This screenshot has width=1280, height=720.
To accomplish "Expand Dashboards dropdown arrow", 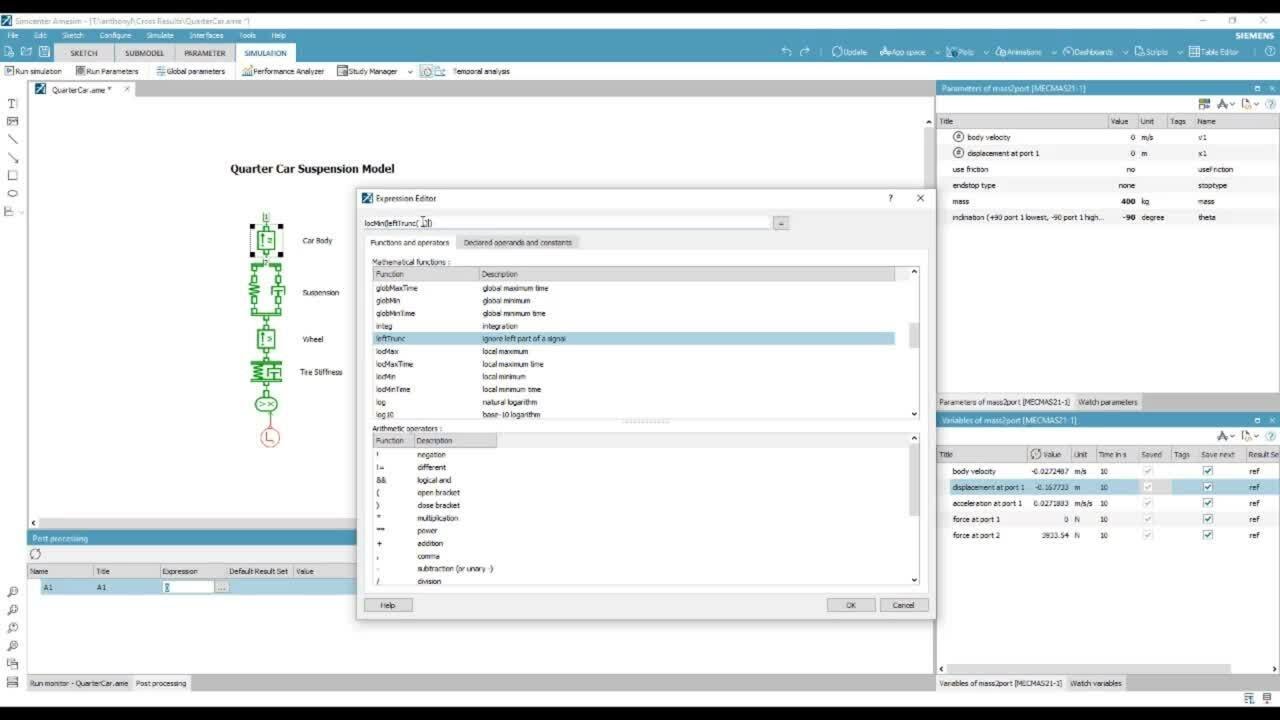I will 1124,52.
